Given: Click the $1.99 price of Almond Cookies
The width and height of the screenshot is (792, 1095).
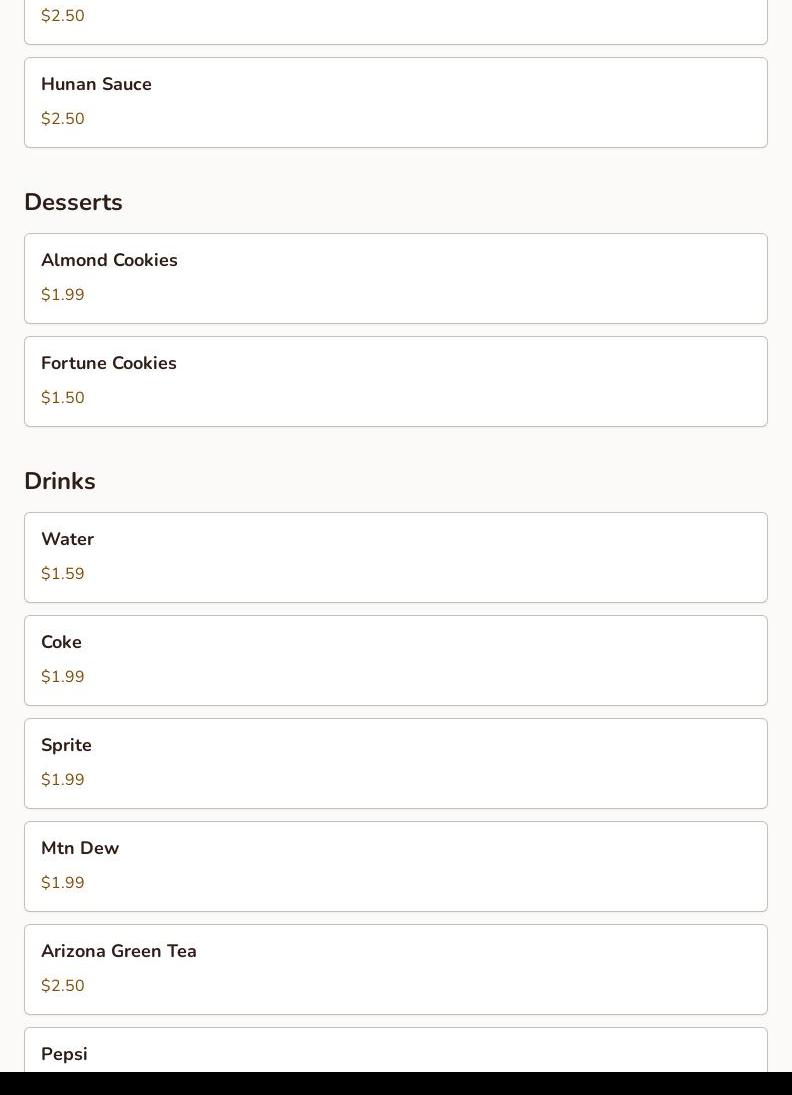Looking at the screenshot, I should click(63, 295).
